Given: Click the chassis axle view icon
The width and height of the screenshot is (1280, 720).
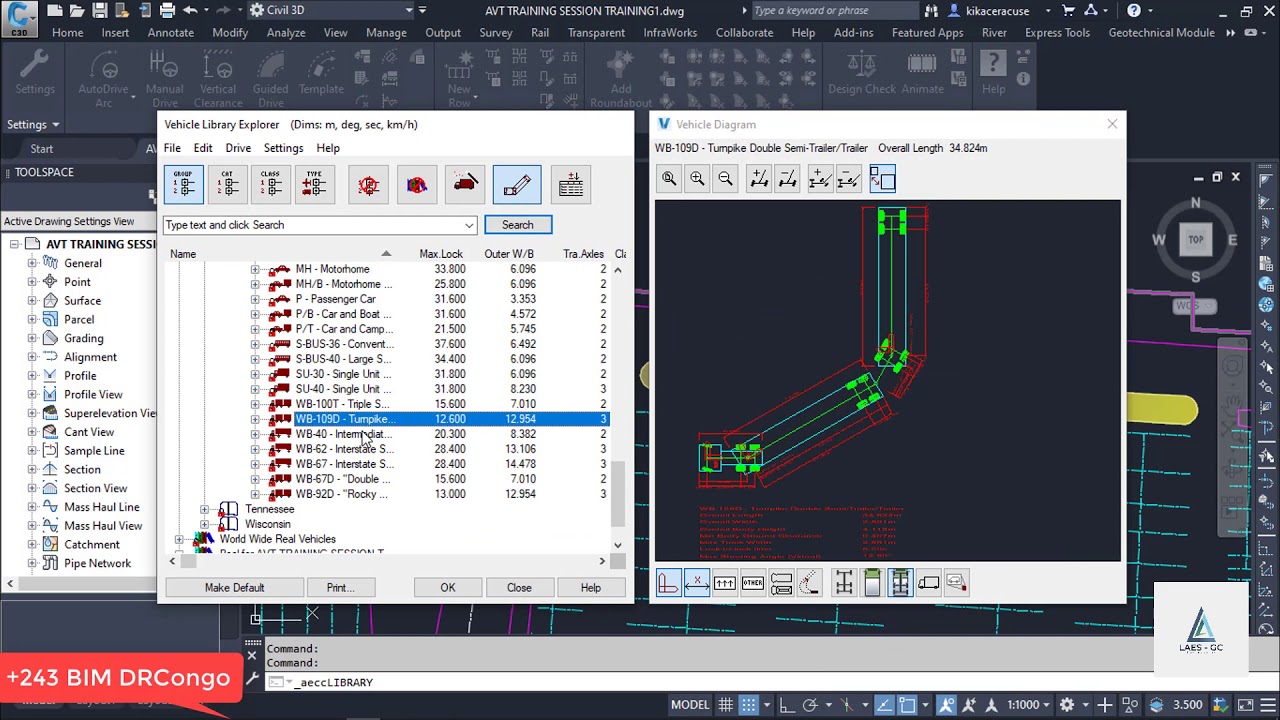Looking at the screenshot, I should (x=844, y=583).
